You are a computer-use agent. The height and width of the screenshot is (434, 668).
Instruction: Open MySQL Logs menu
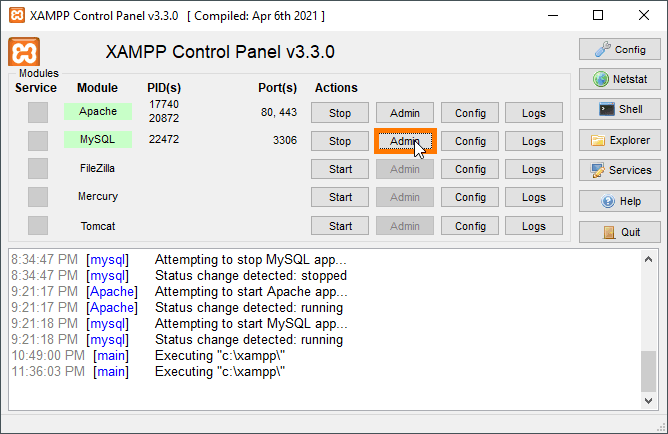point(534,141)
